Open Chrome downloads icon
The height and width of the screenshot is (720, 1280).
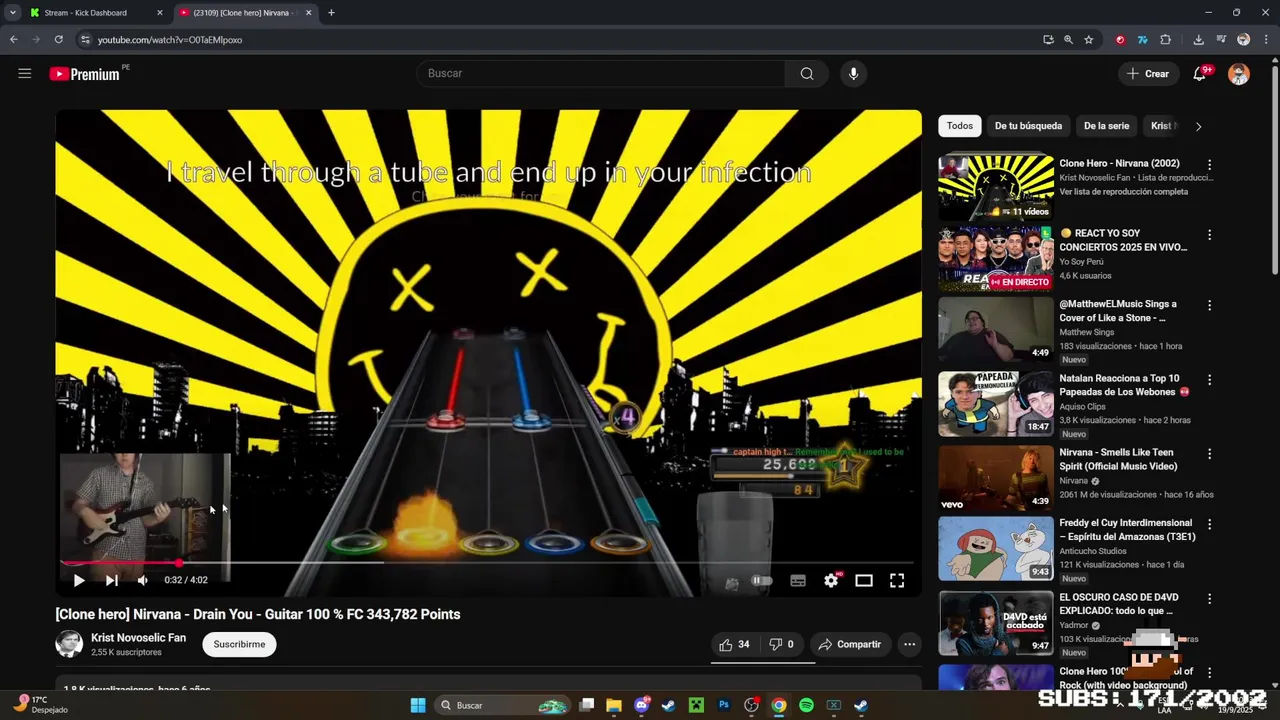[1198, 40]
